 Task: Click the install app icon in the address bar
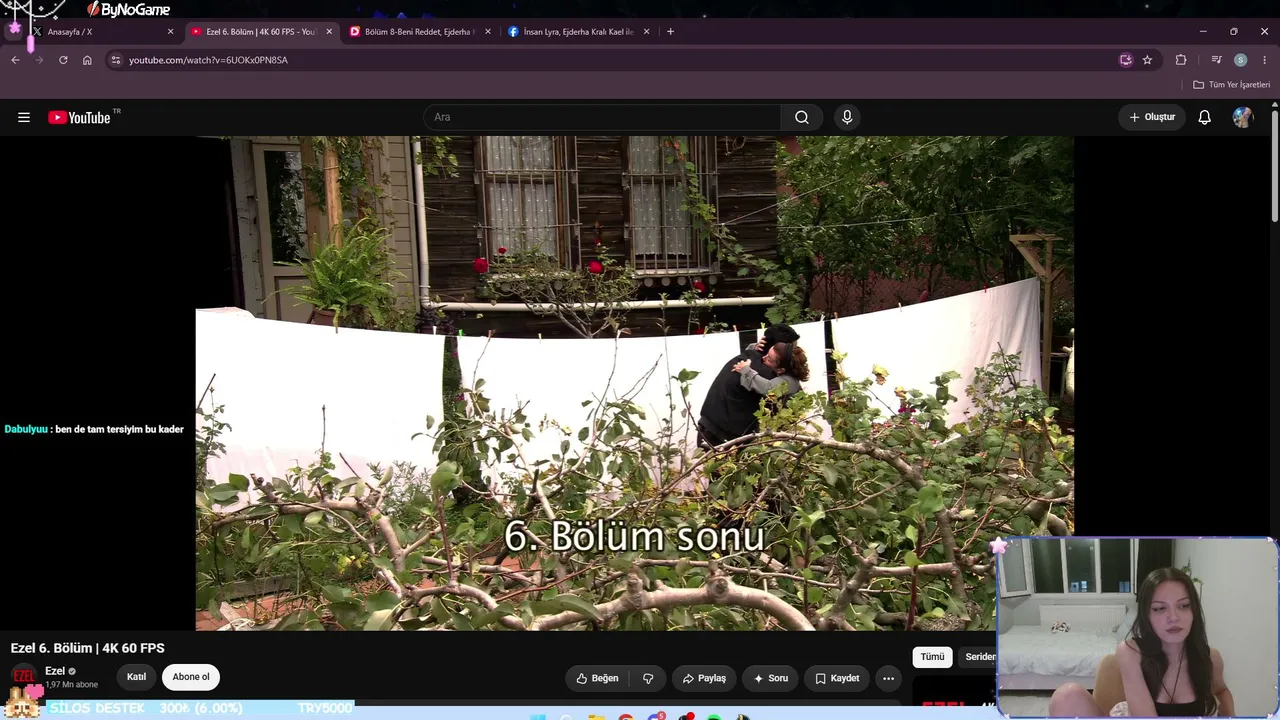coord(1126,60)
